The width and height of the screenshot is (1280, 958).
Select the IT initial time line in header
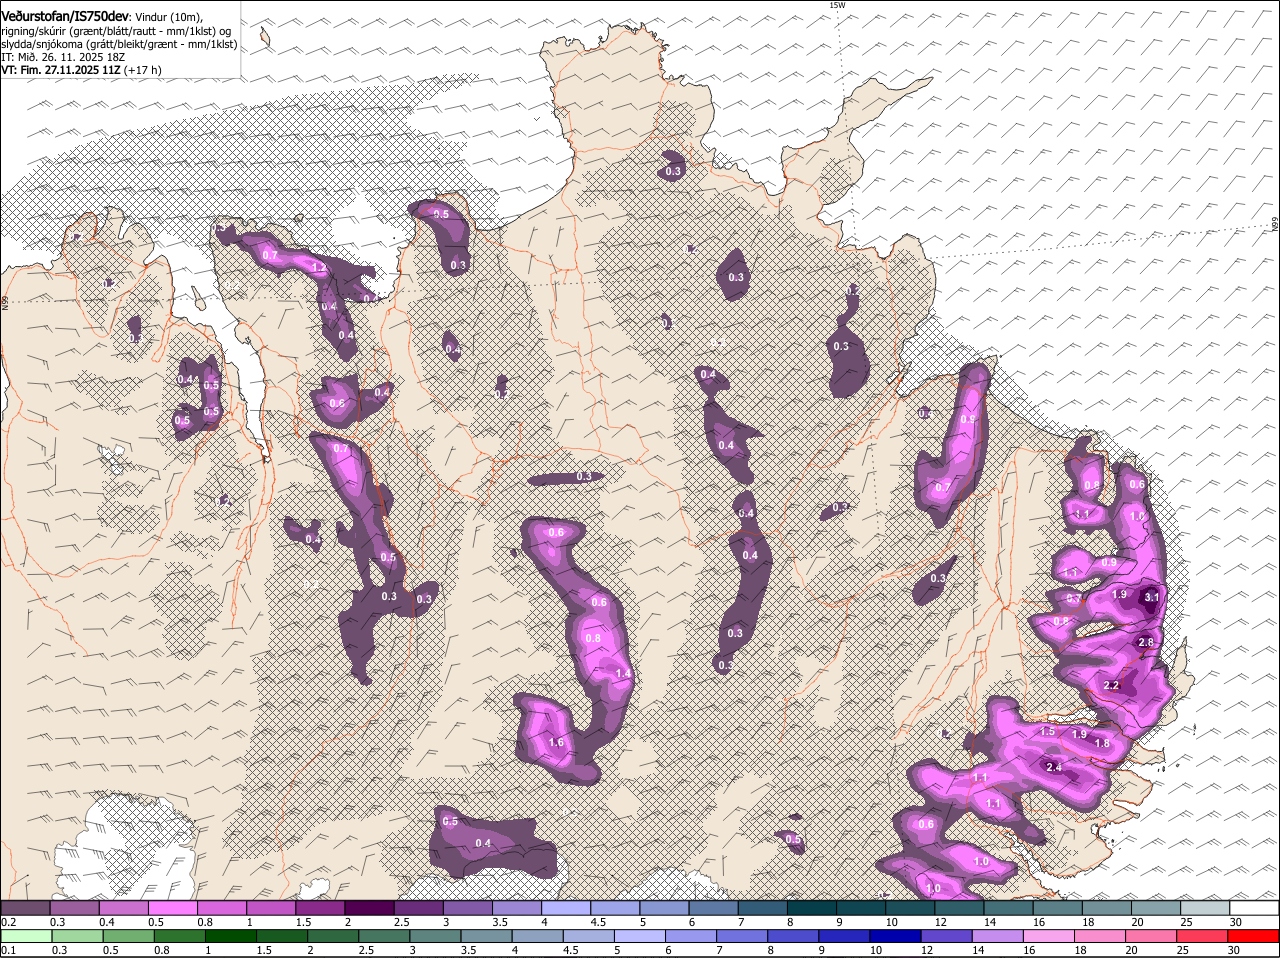(63, 57)
